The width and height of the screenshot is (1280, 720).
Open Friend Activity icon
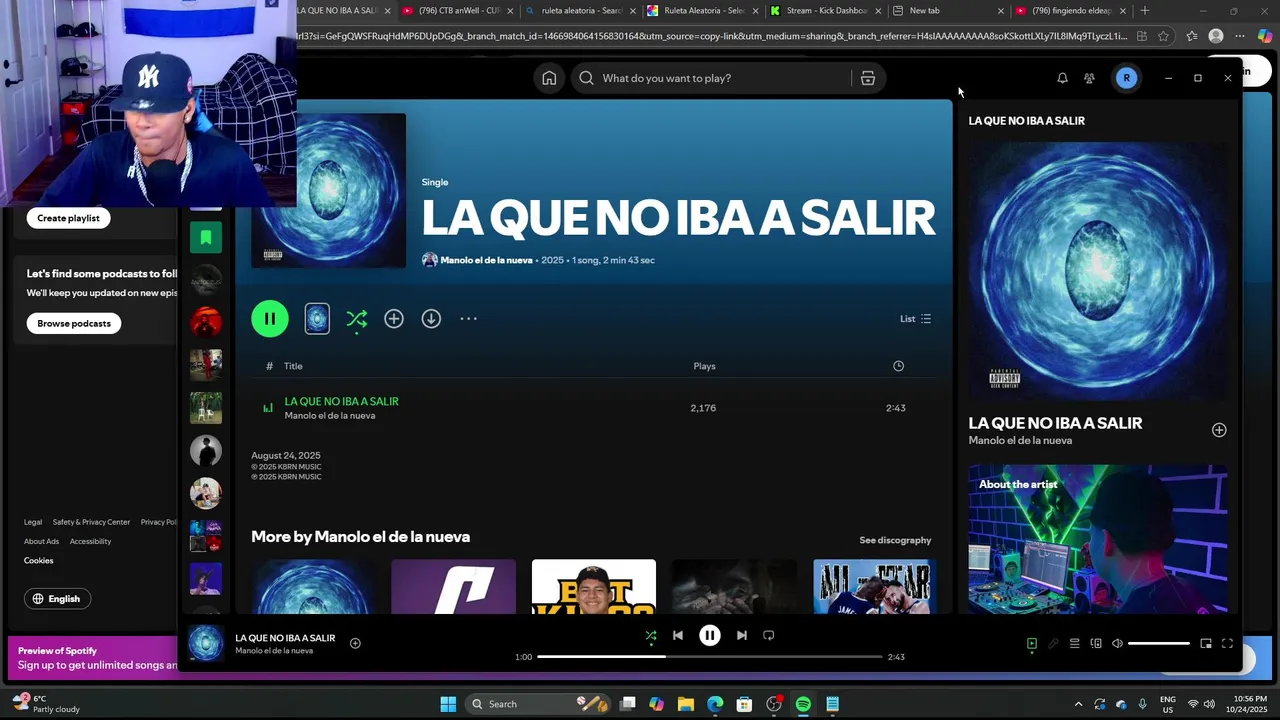tap(1089, 78)
